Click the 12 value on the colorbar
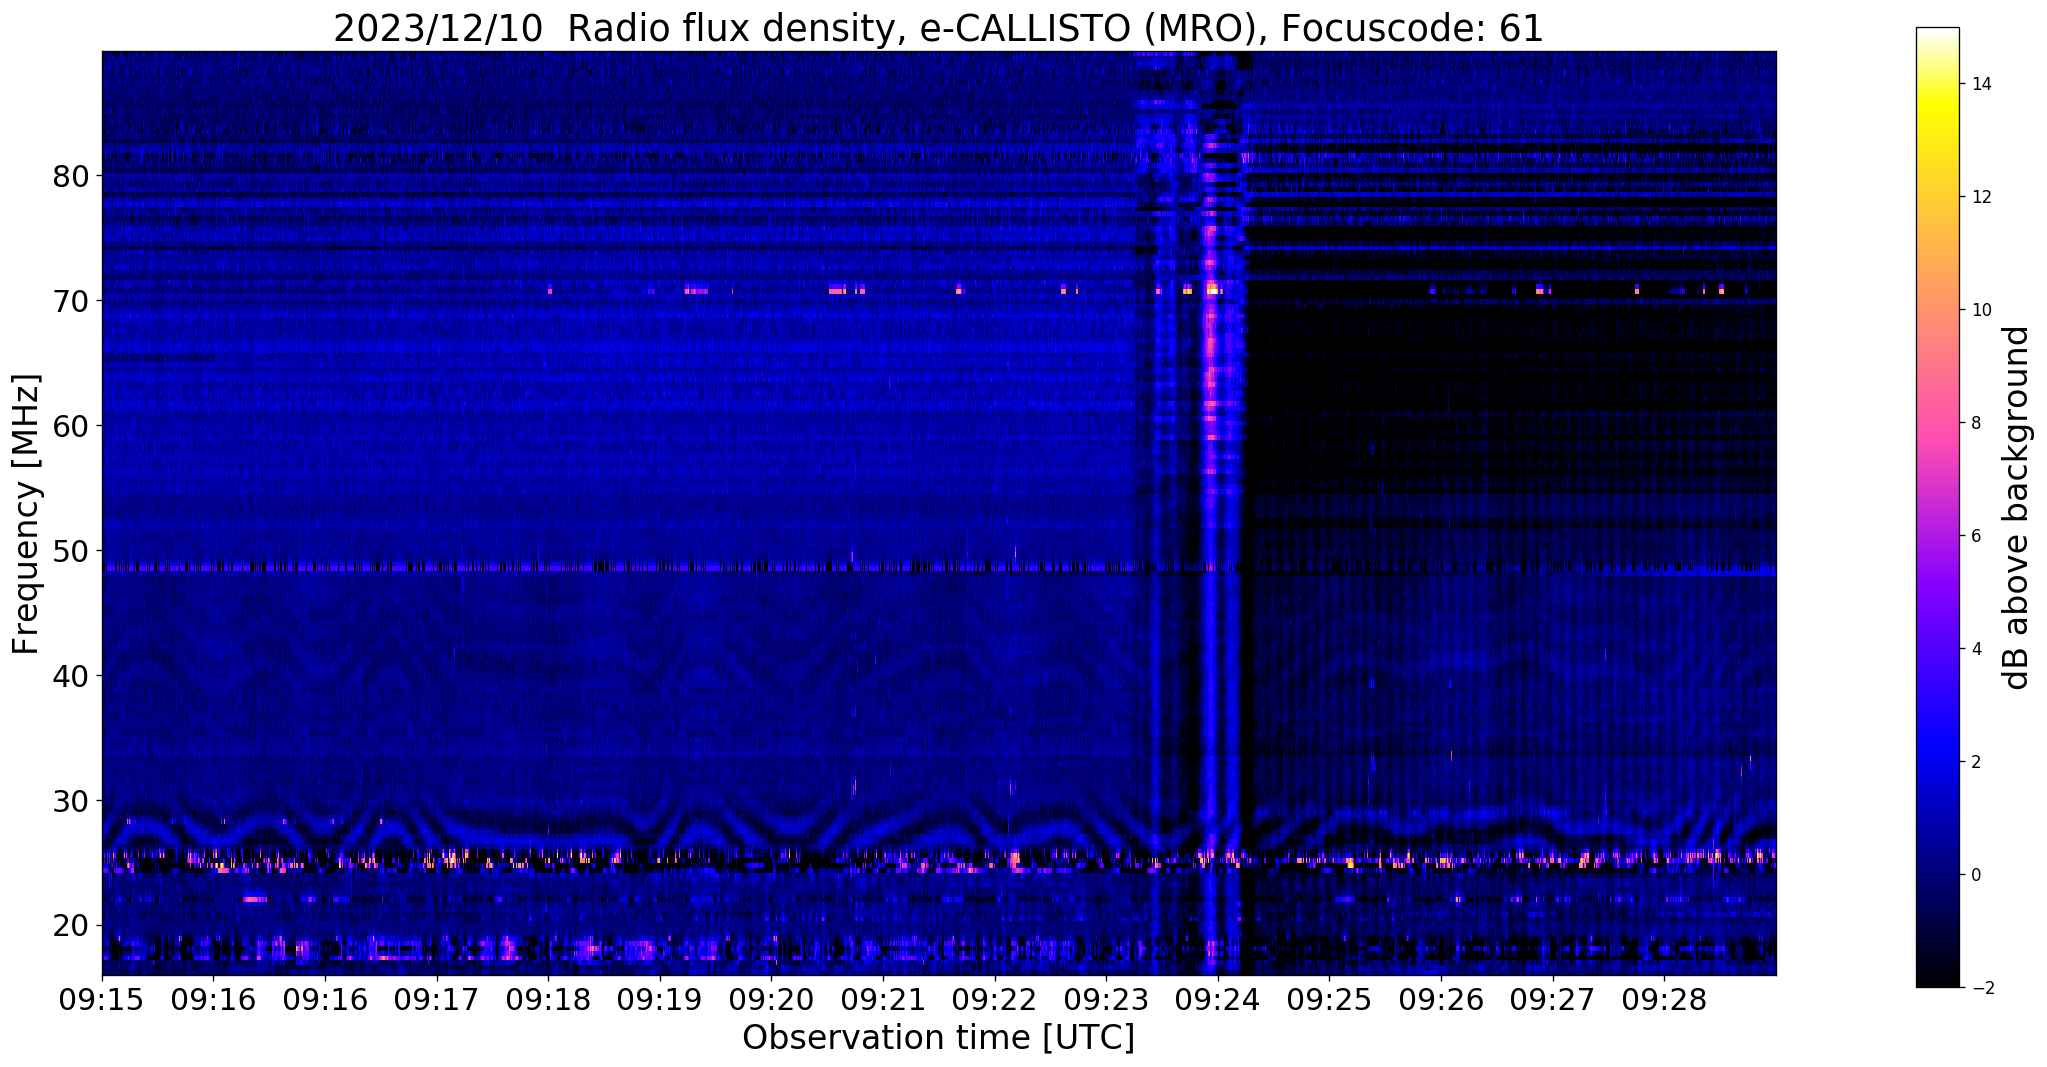The image size is (2047, 1067). (x=1980, y=197)
